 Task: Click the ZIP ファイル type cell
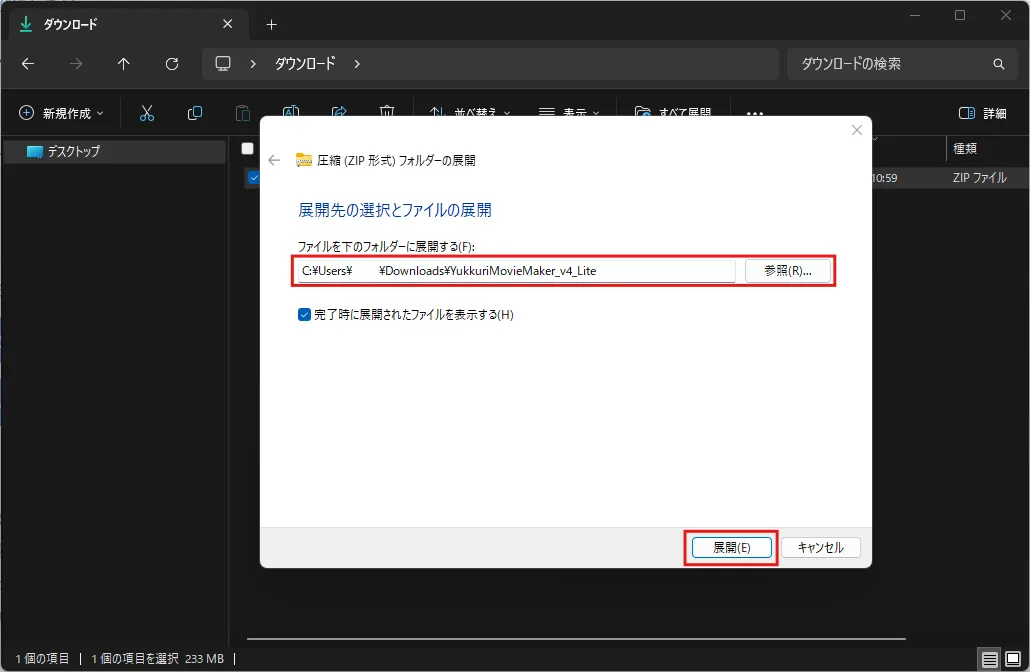coord(979,177)
